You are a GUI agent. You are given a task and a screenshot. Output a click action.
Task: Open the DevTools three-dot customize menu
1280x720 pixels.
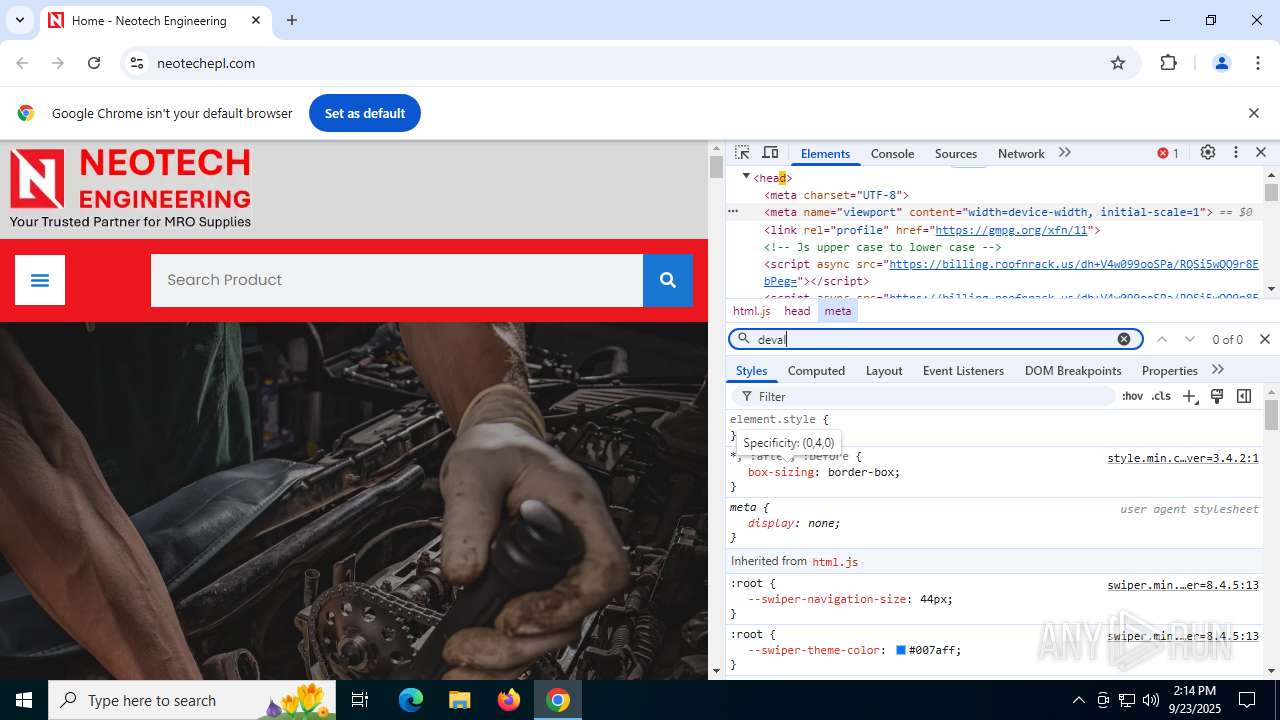point(1236,153)
